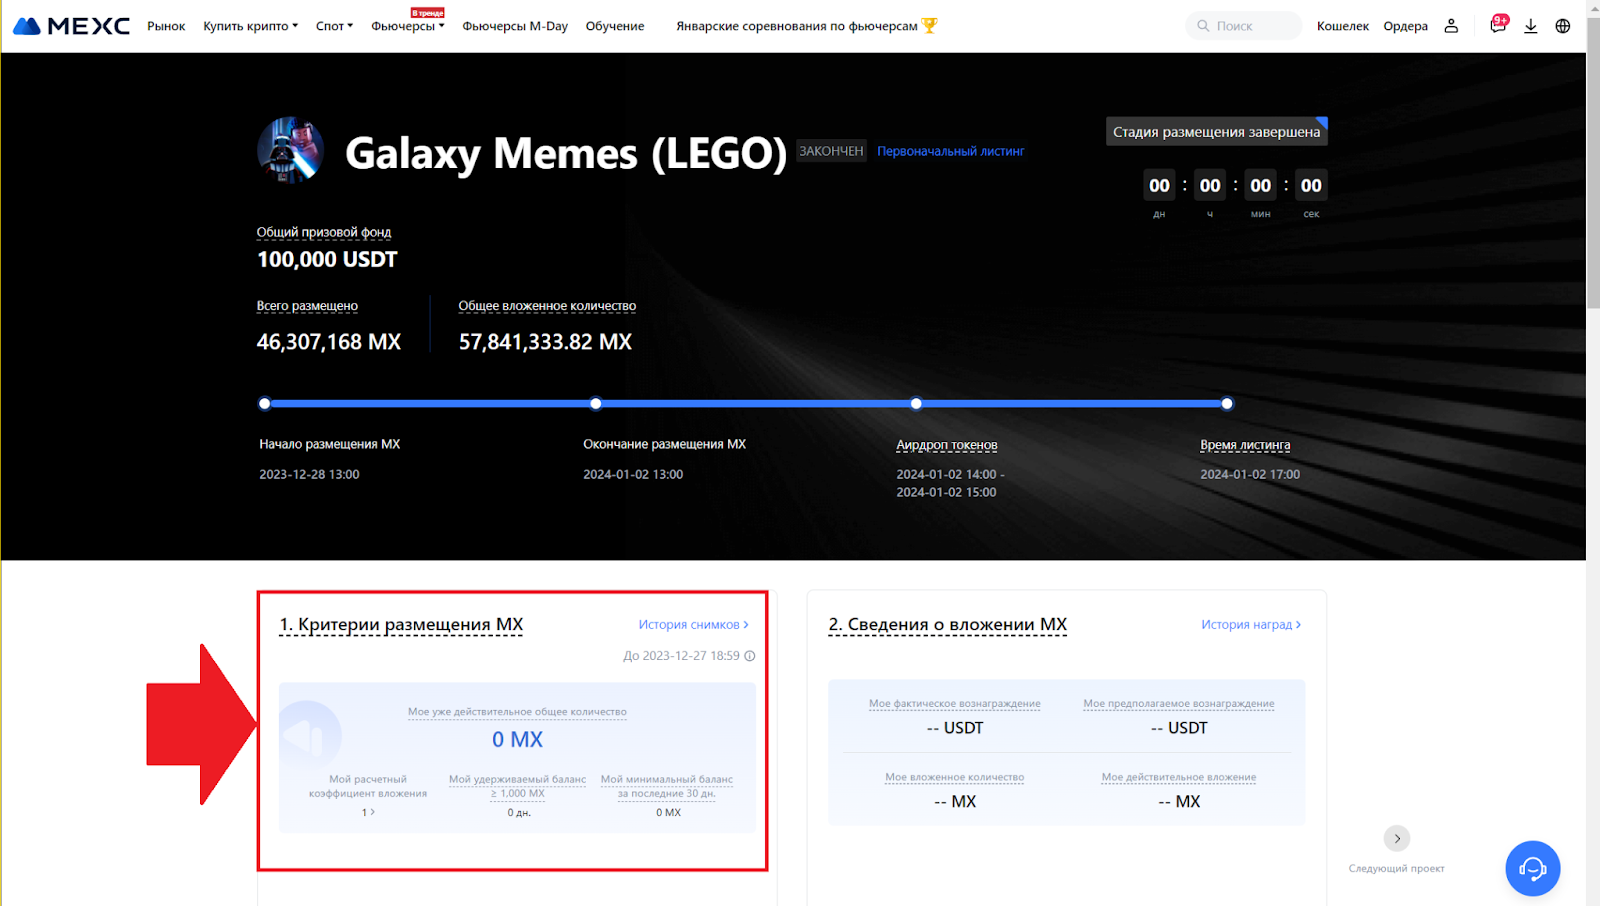Open Кошелек in the top bar

1342,26
